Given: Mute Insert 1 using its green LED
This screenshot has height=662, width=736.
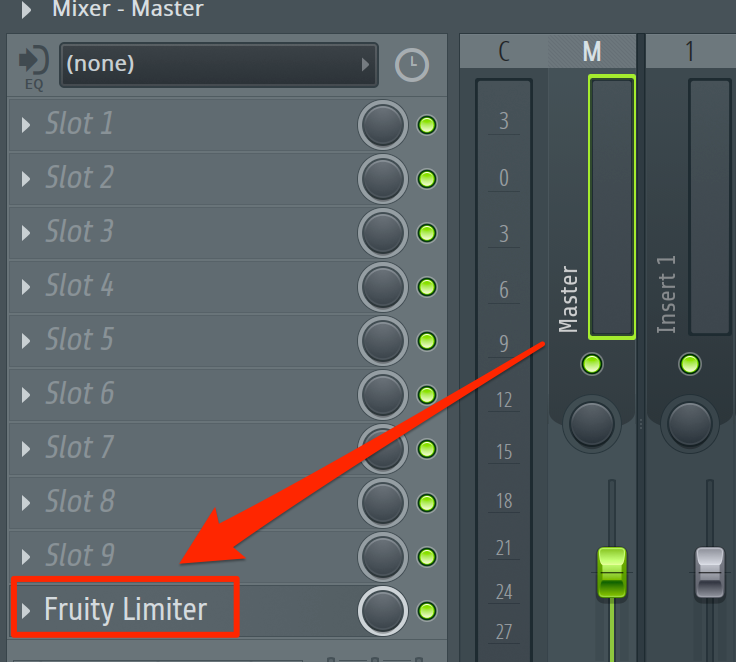Looking at the screenshot, I should 690,364.
